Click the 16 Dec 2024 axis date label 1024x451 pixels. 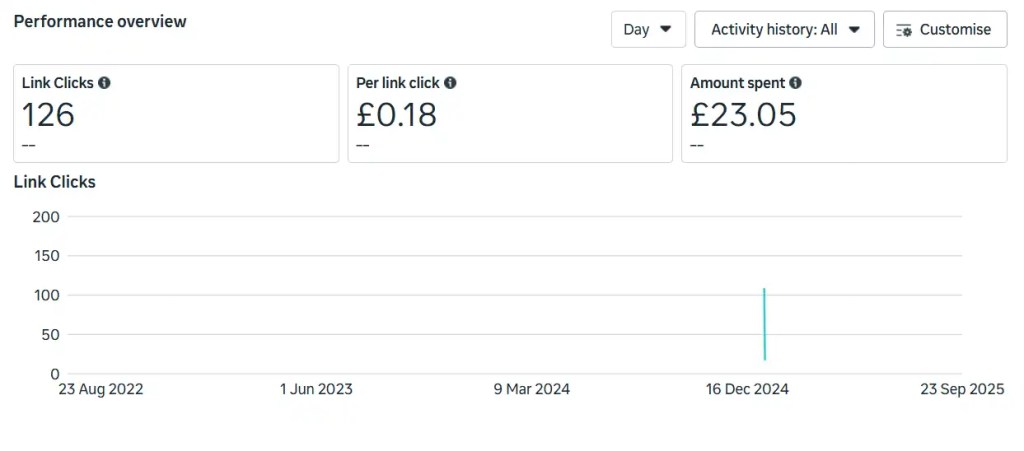[x=747, y=389]
